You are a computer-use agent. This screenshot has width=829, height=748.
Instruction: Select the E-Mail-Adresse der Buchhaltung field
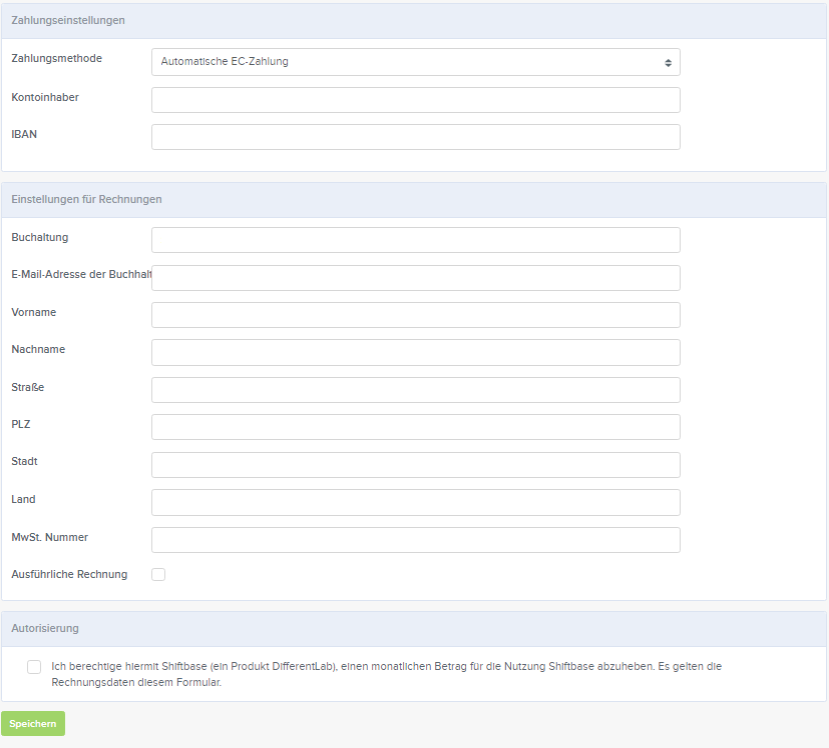pos(416,278)
